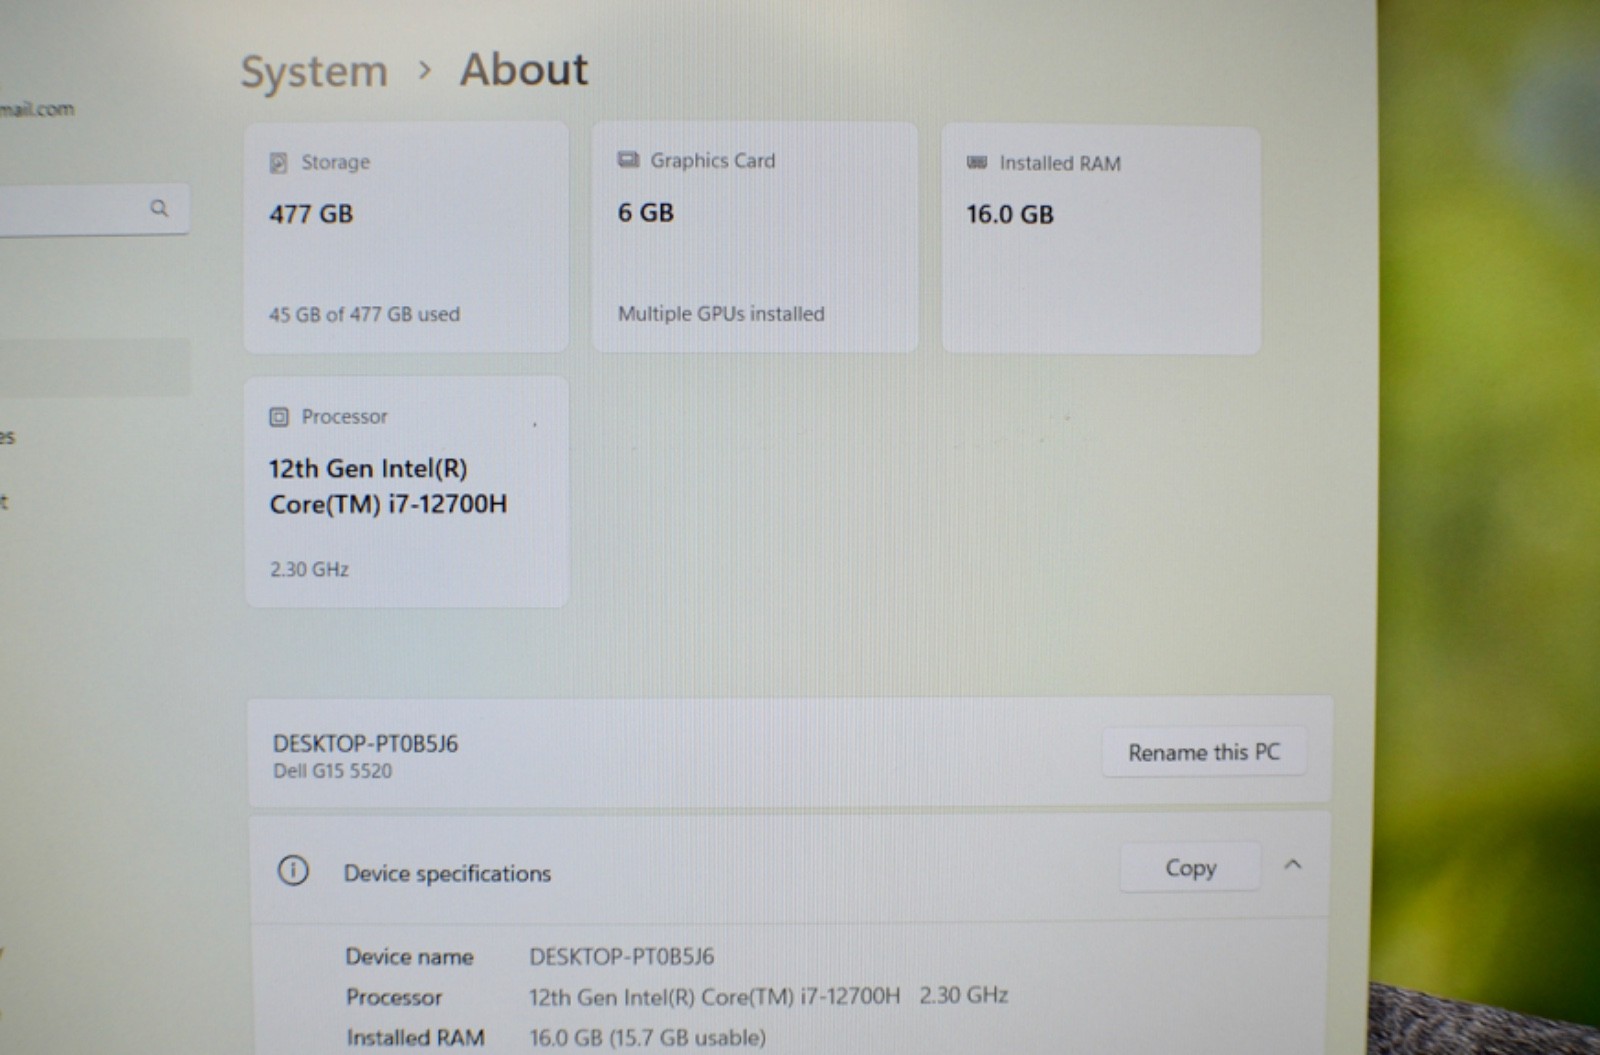Click the '2.30 GHz' text in Processor card

pyautogui.click(x=309, y=569)
